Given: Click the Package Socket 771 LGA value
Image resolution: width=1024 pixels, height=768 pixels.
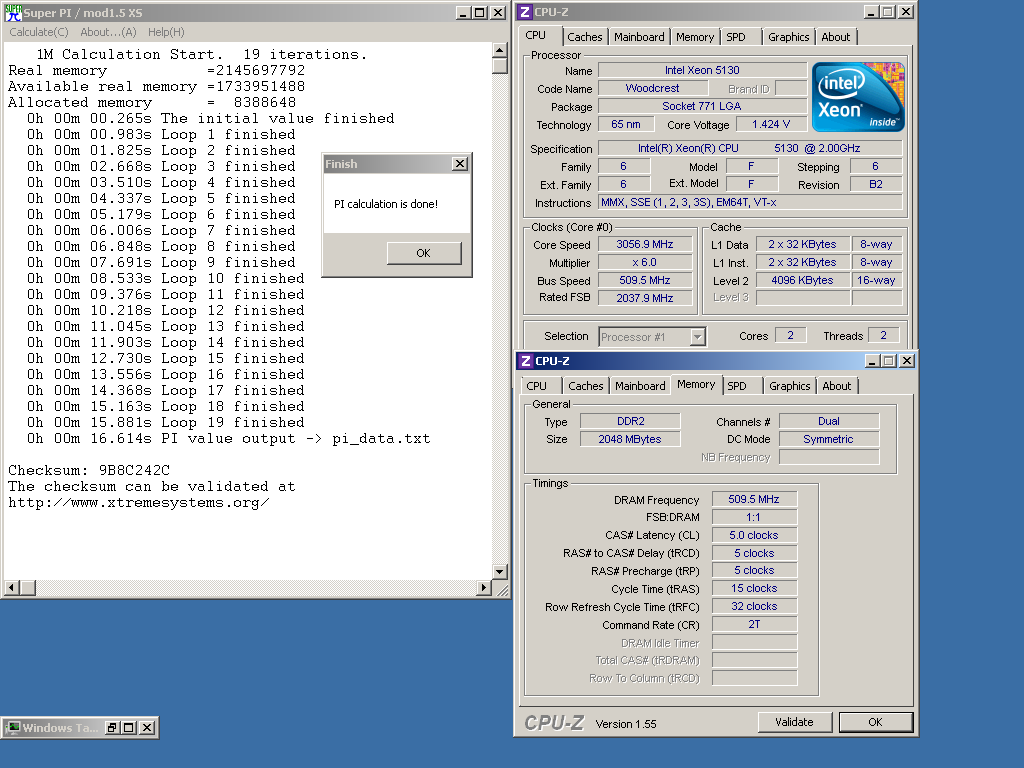Looking at the screenshot, I should [x=702, y=106].
